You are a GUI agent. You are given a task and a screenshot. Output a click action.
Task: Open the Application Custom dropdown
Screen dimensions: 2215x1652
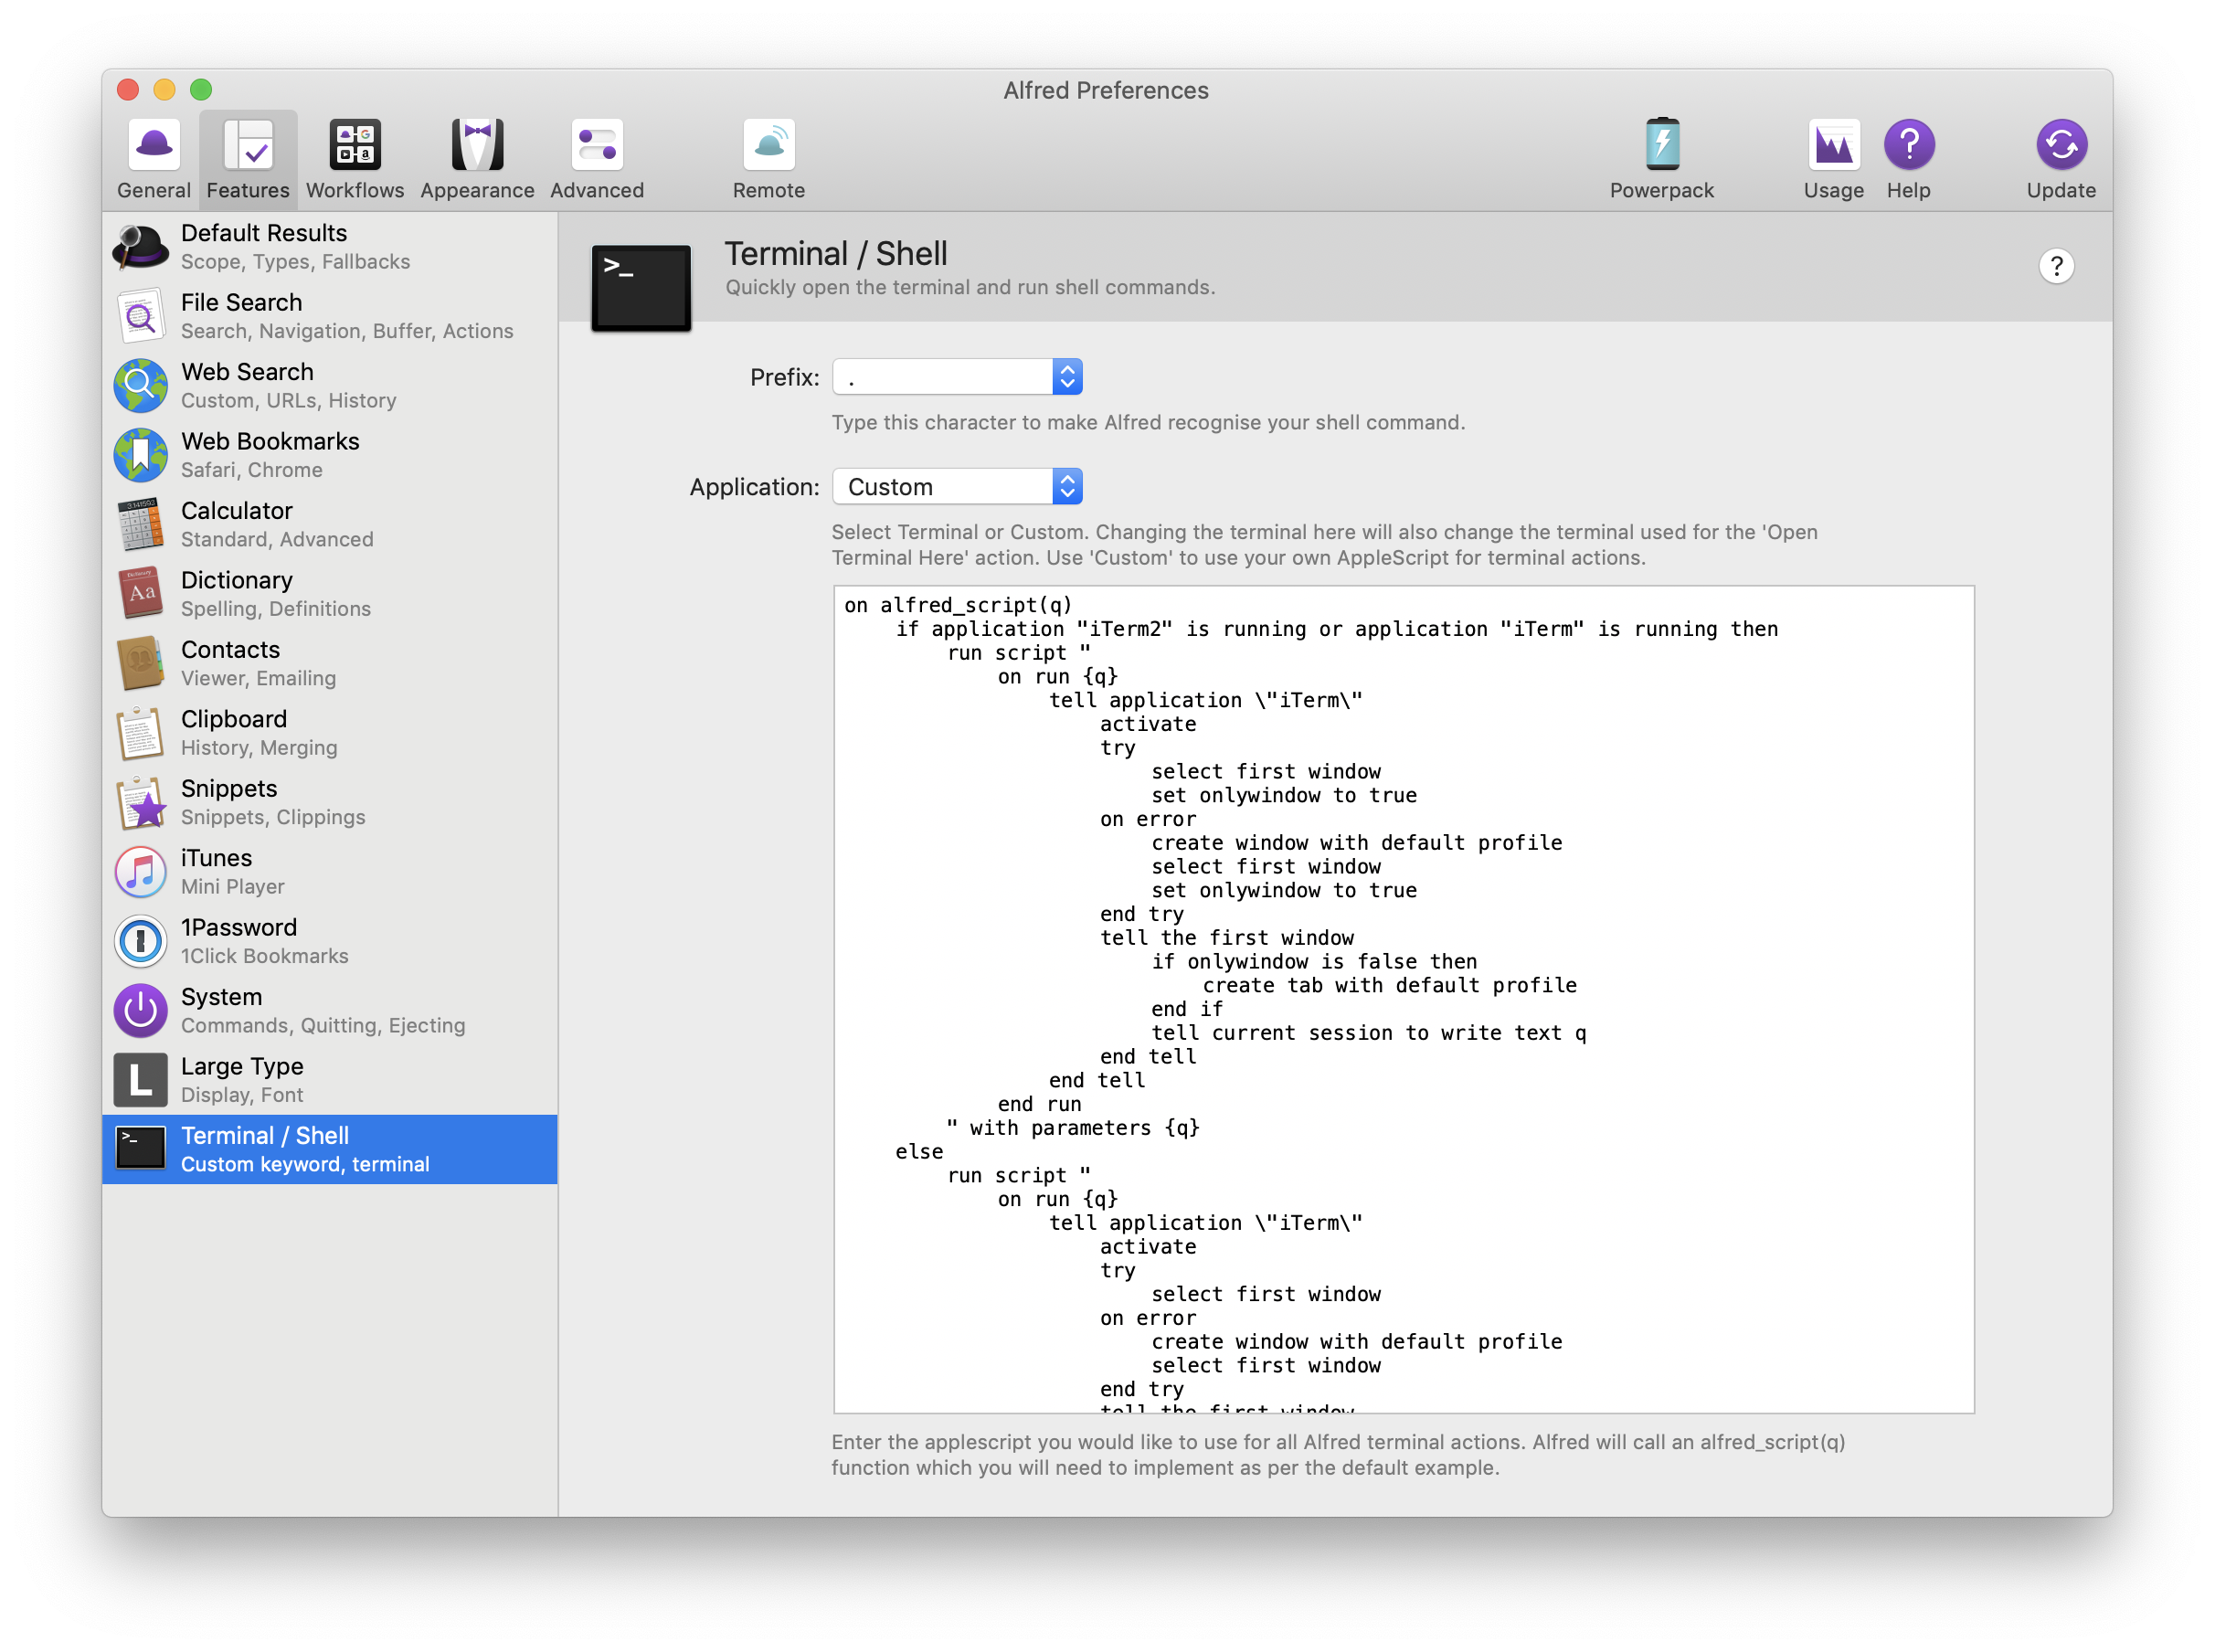pyautogui.click(x=957, y=487)
